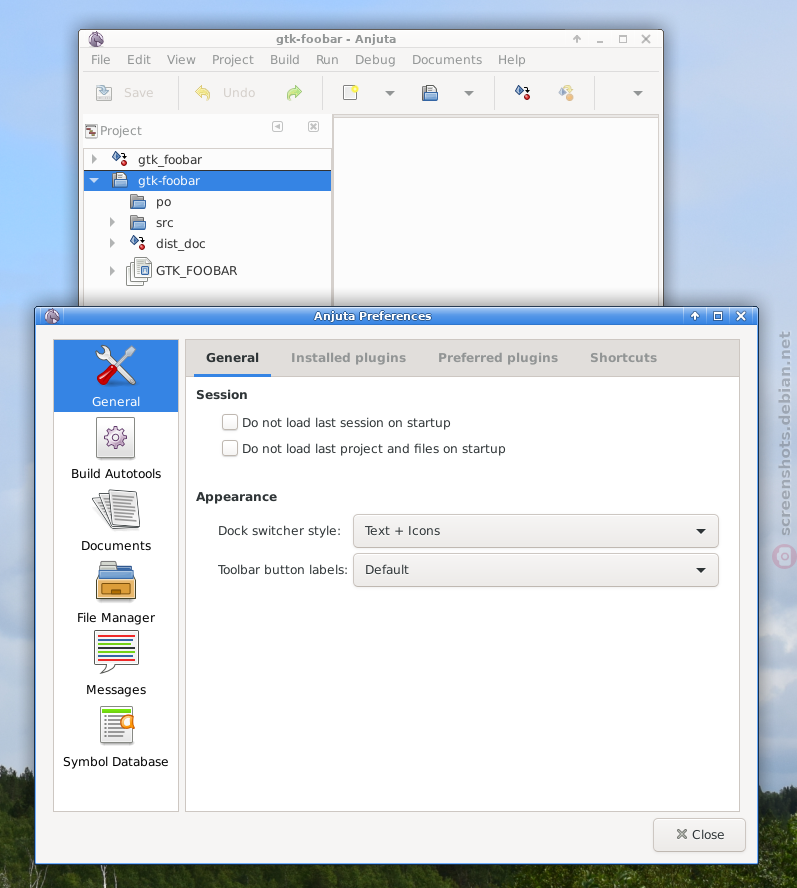Screen dimensions: 797x888
Task: Open the toolbar overflow arrow in Anjuta
Action: click(x=638, y=93)
